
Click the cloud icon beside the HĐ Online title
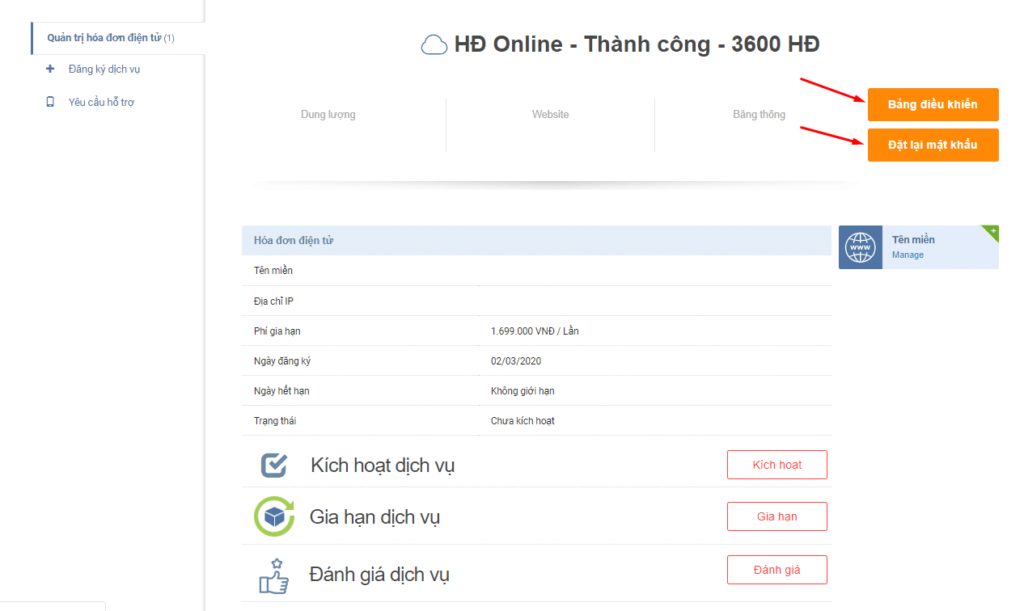click(x=434, y=44)
